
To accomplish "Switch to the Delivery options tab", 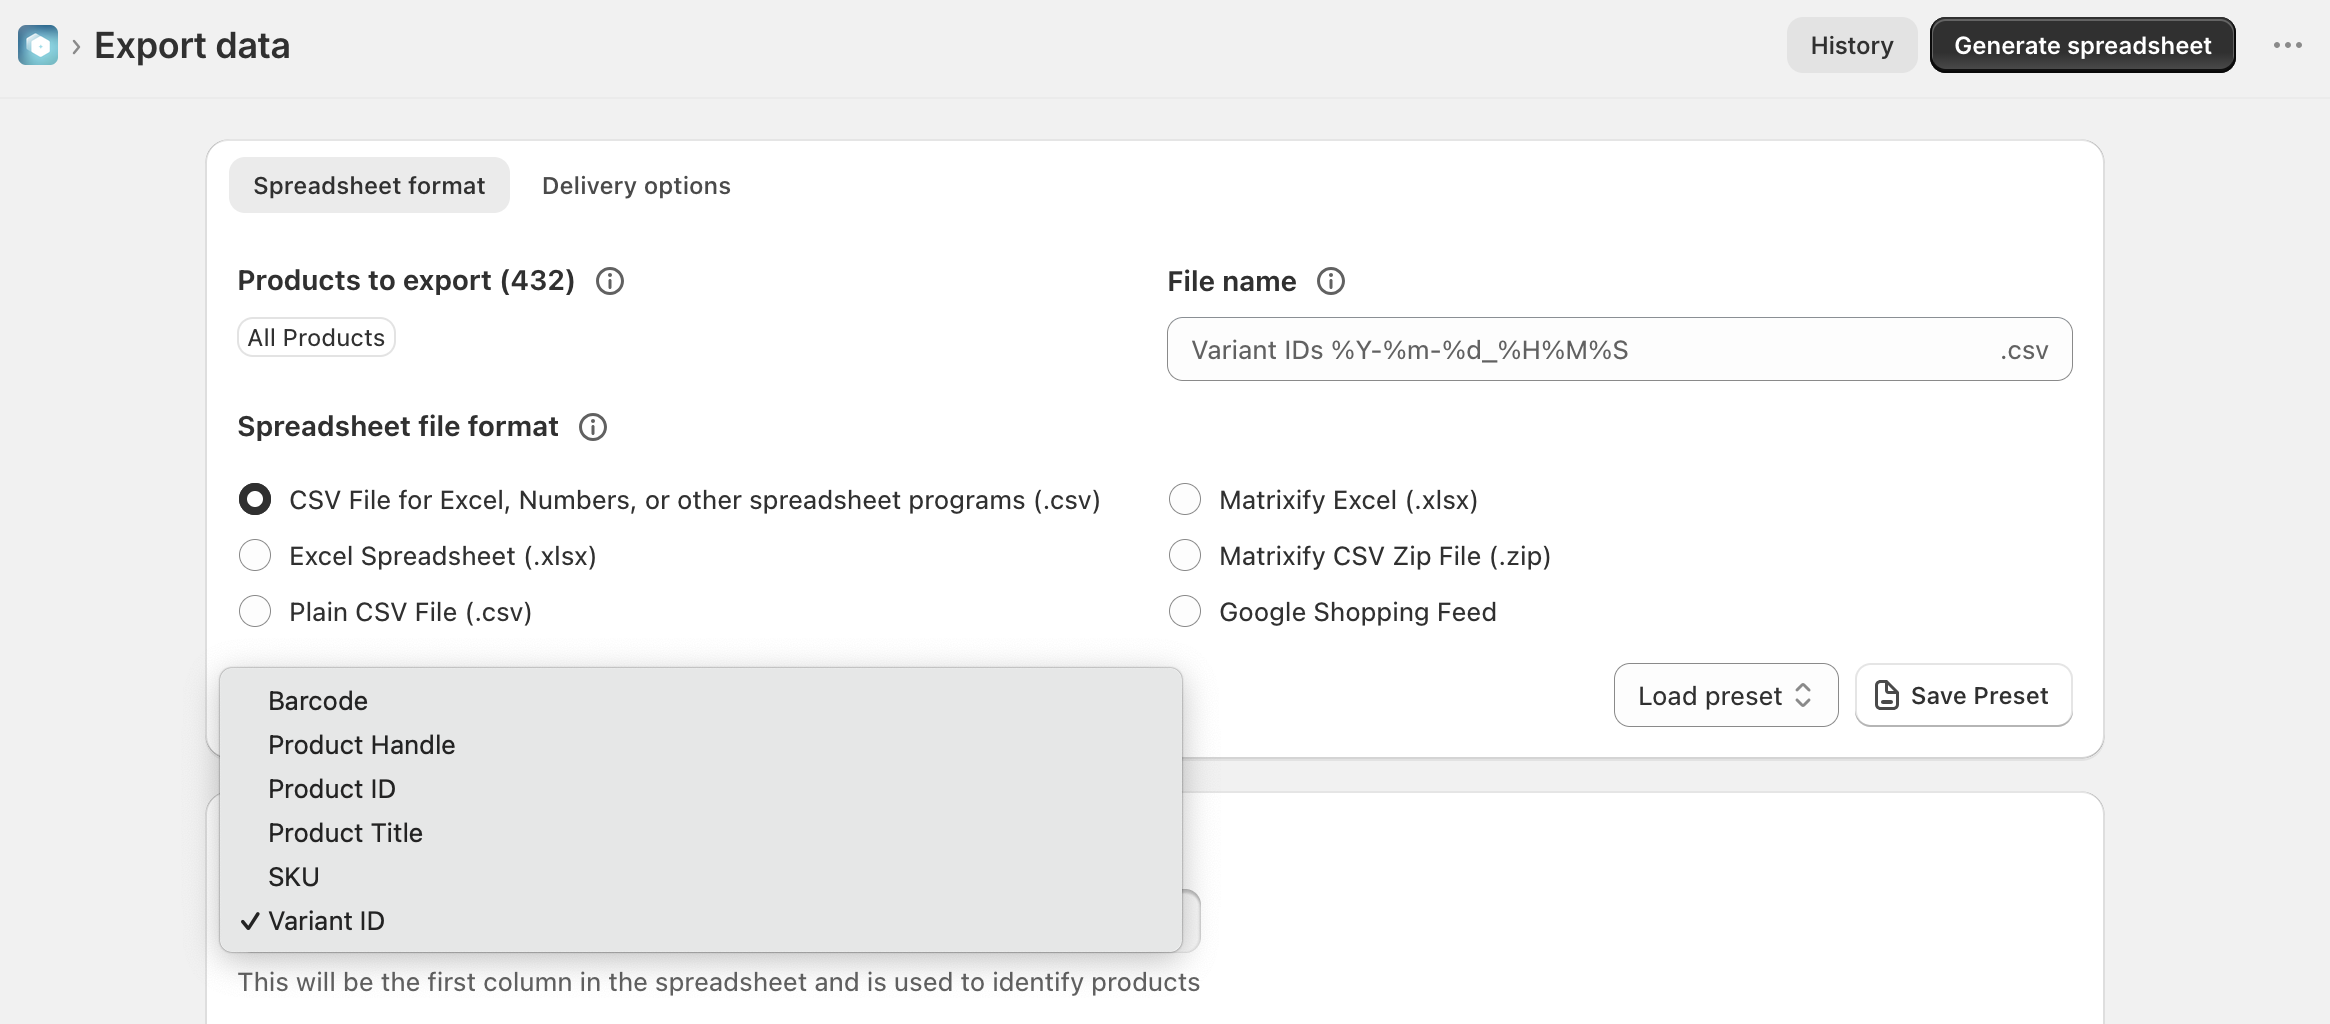I will tap(636, 185).
